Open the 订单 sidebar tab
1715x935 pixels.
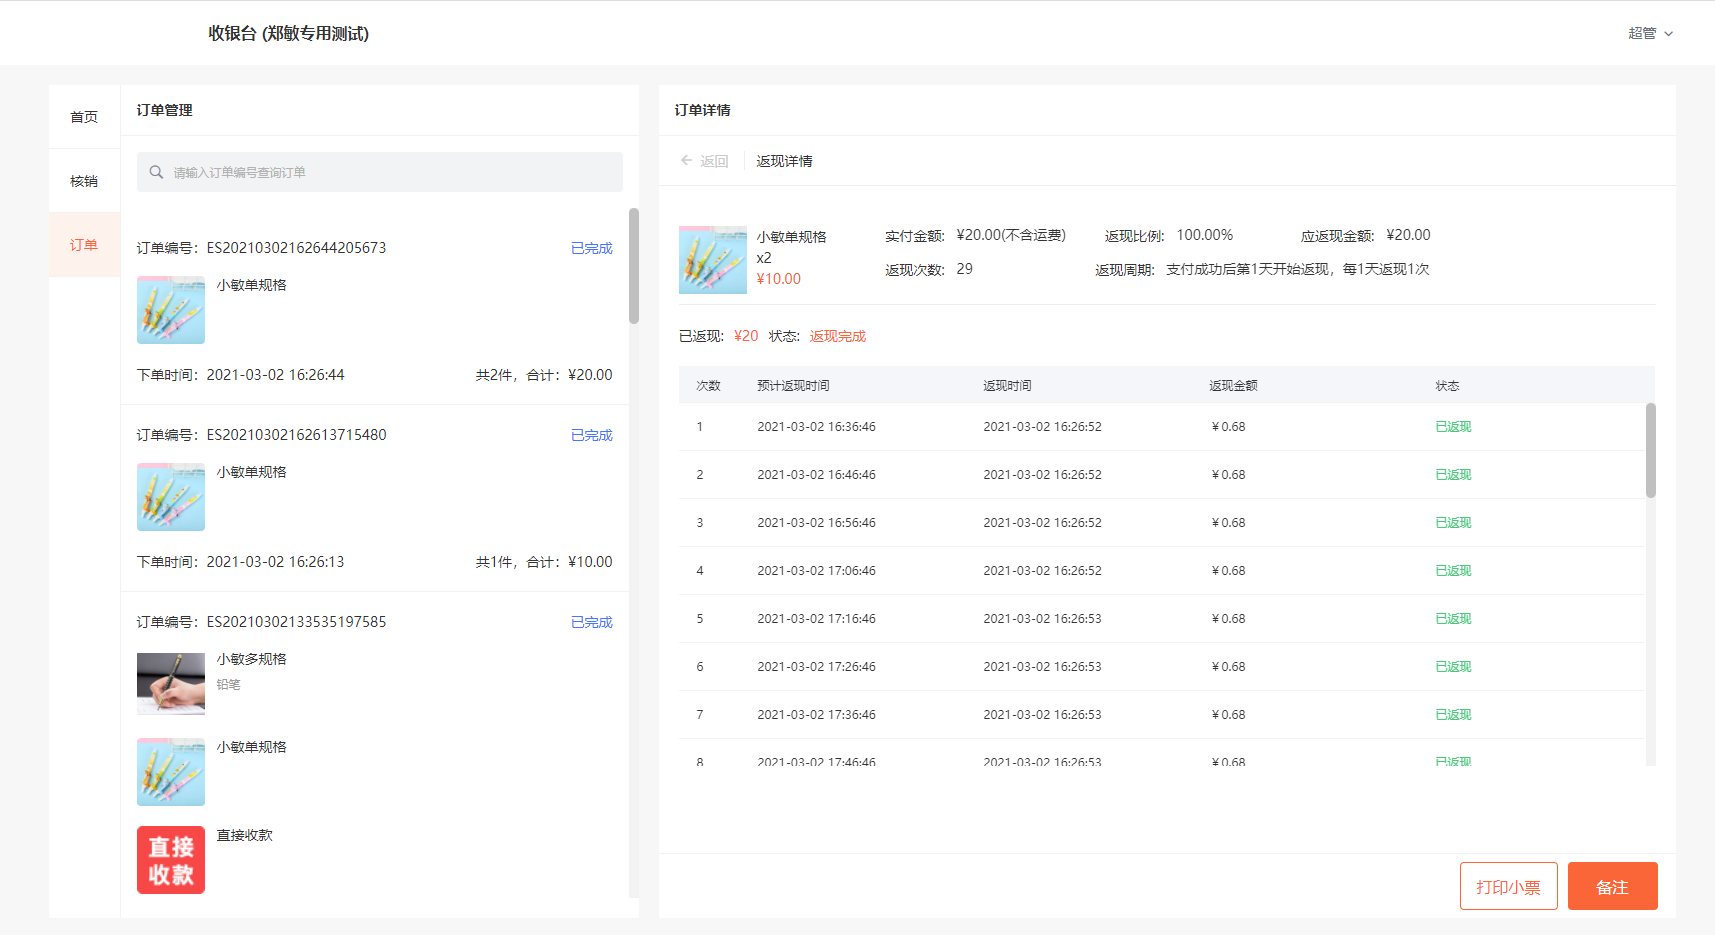(84, 245)
